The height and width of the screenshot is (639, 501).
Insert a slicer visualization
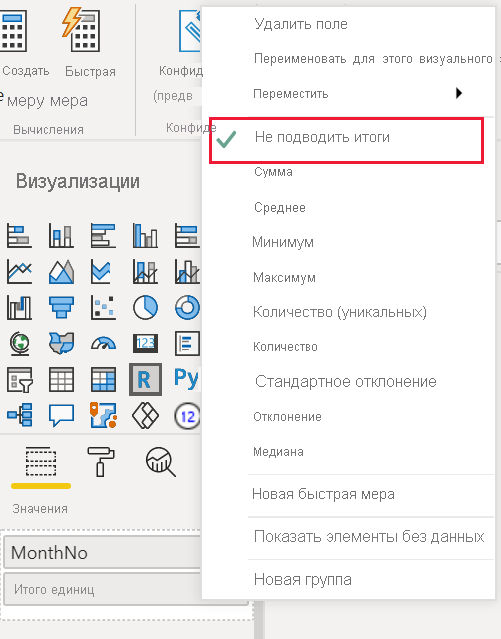[20, 380]
